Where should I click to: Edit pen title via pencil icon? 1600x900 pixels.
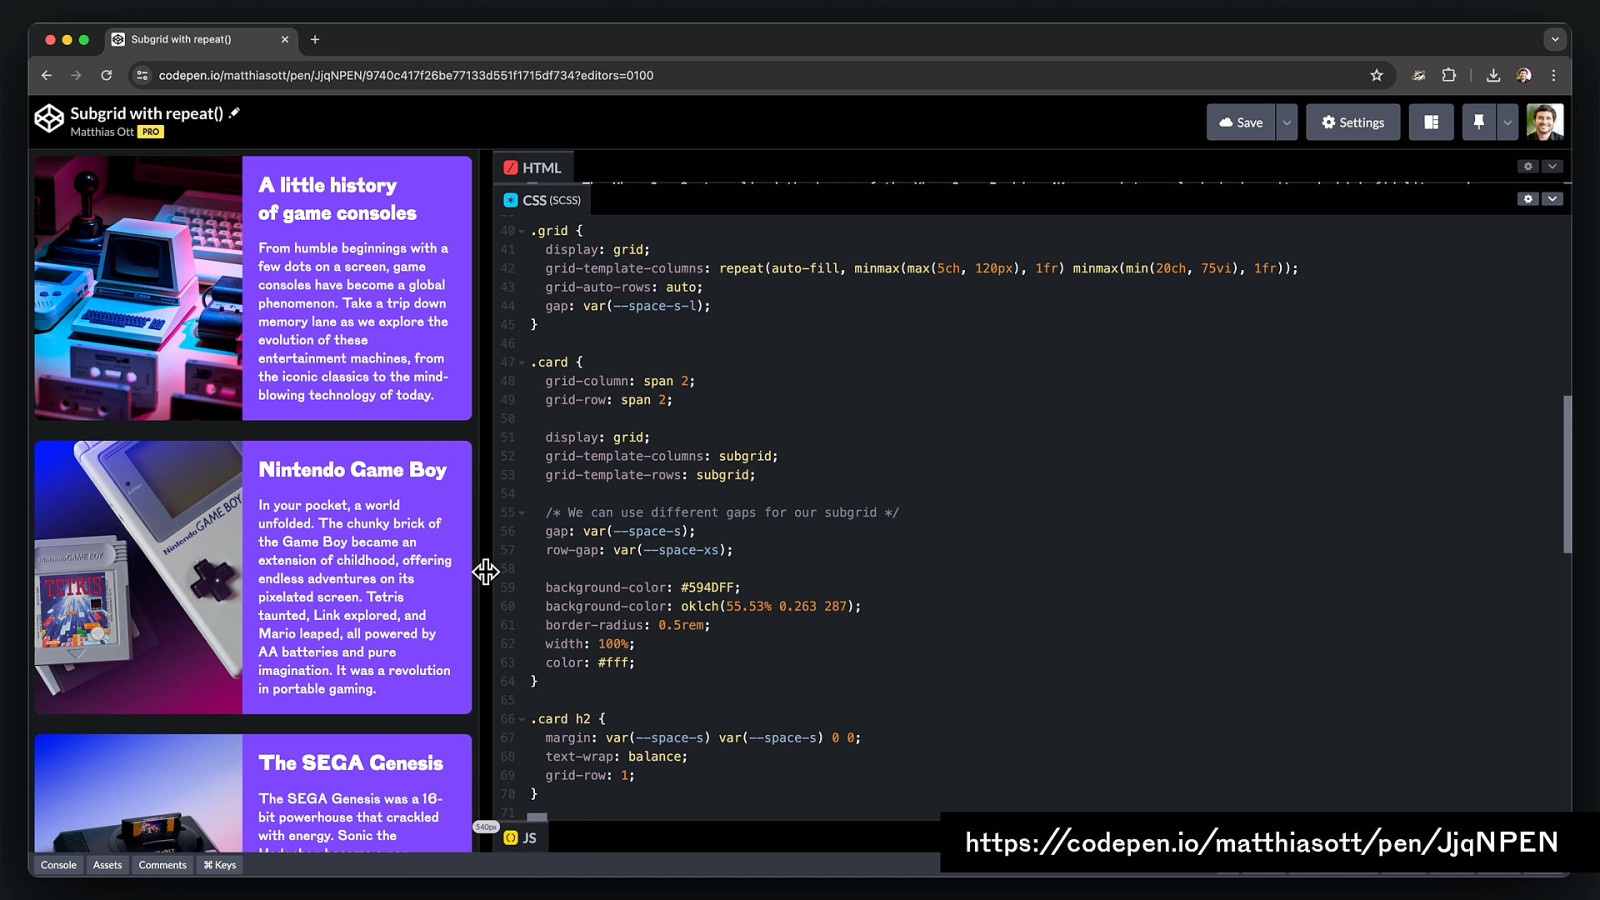pos(234,113)
